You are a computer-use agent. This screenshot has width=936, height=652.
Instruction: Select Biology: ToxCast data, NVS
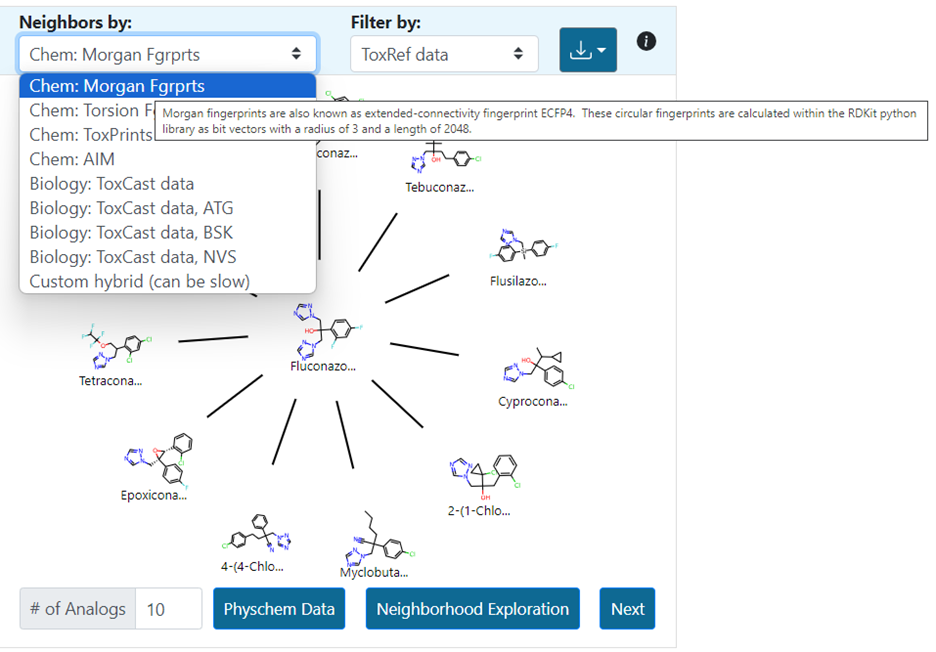point(168,257)
